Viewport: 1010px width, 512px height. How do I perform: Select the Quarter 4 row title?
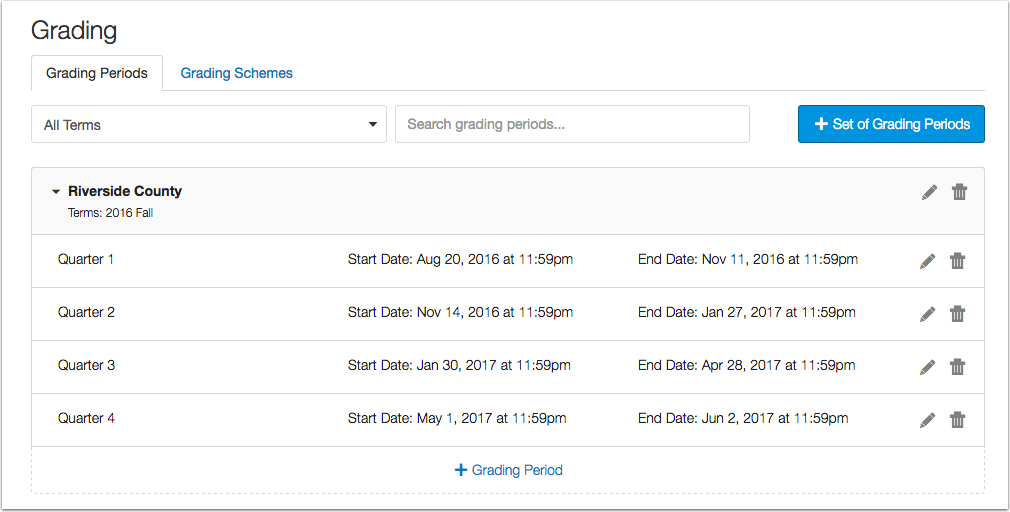86,418
